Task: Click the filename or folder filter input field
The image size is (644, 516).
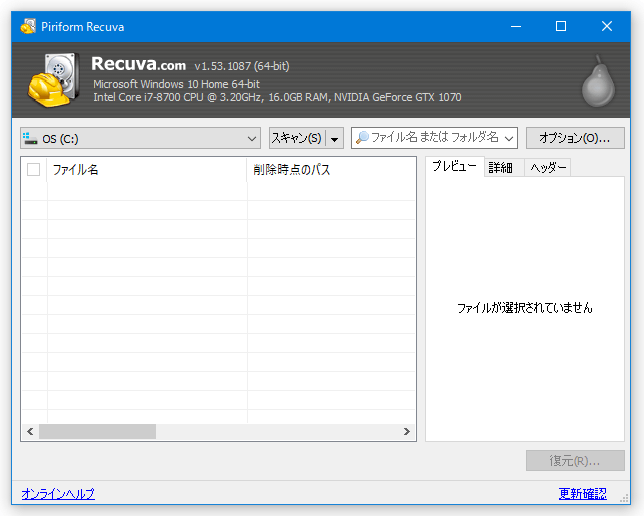Action: click(x=434, y=138)
